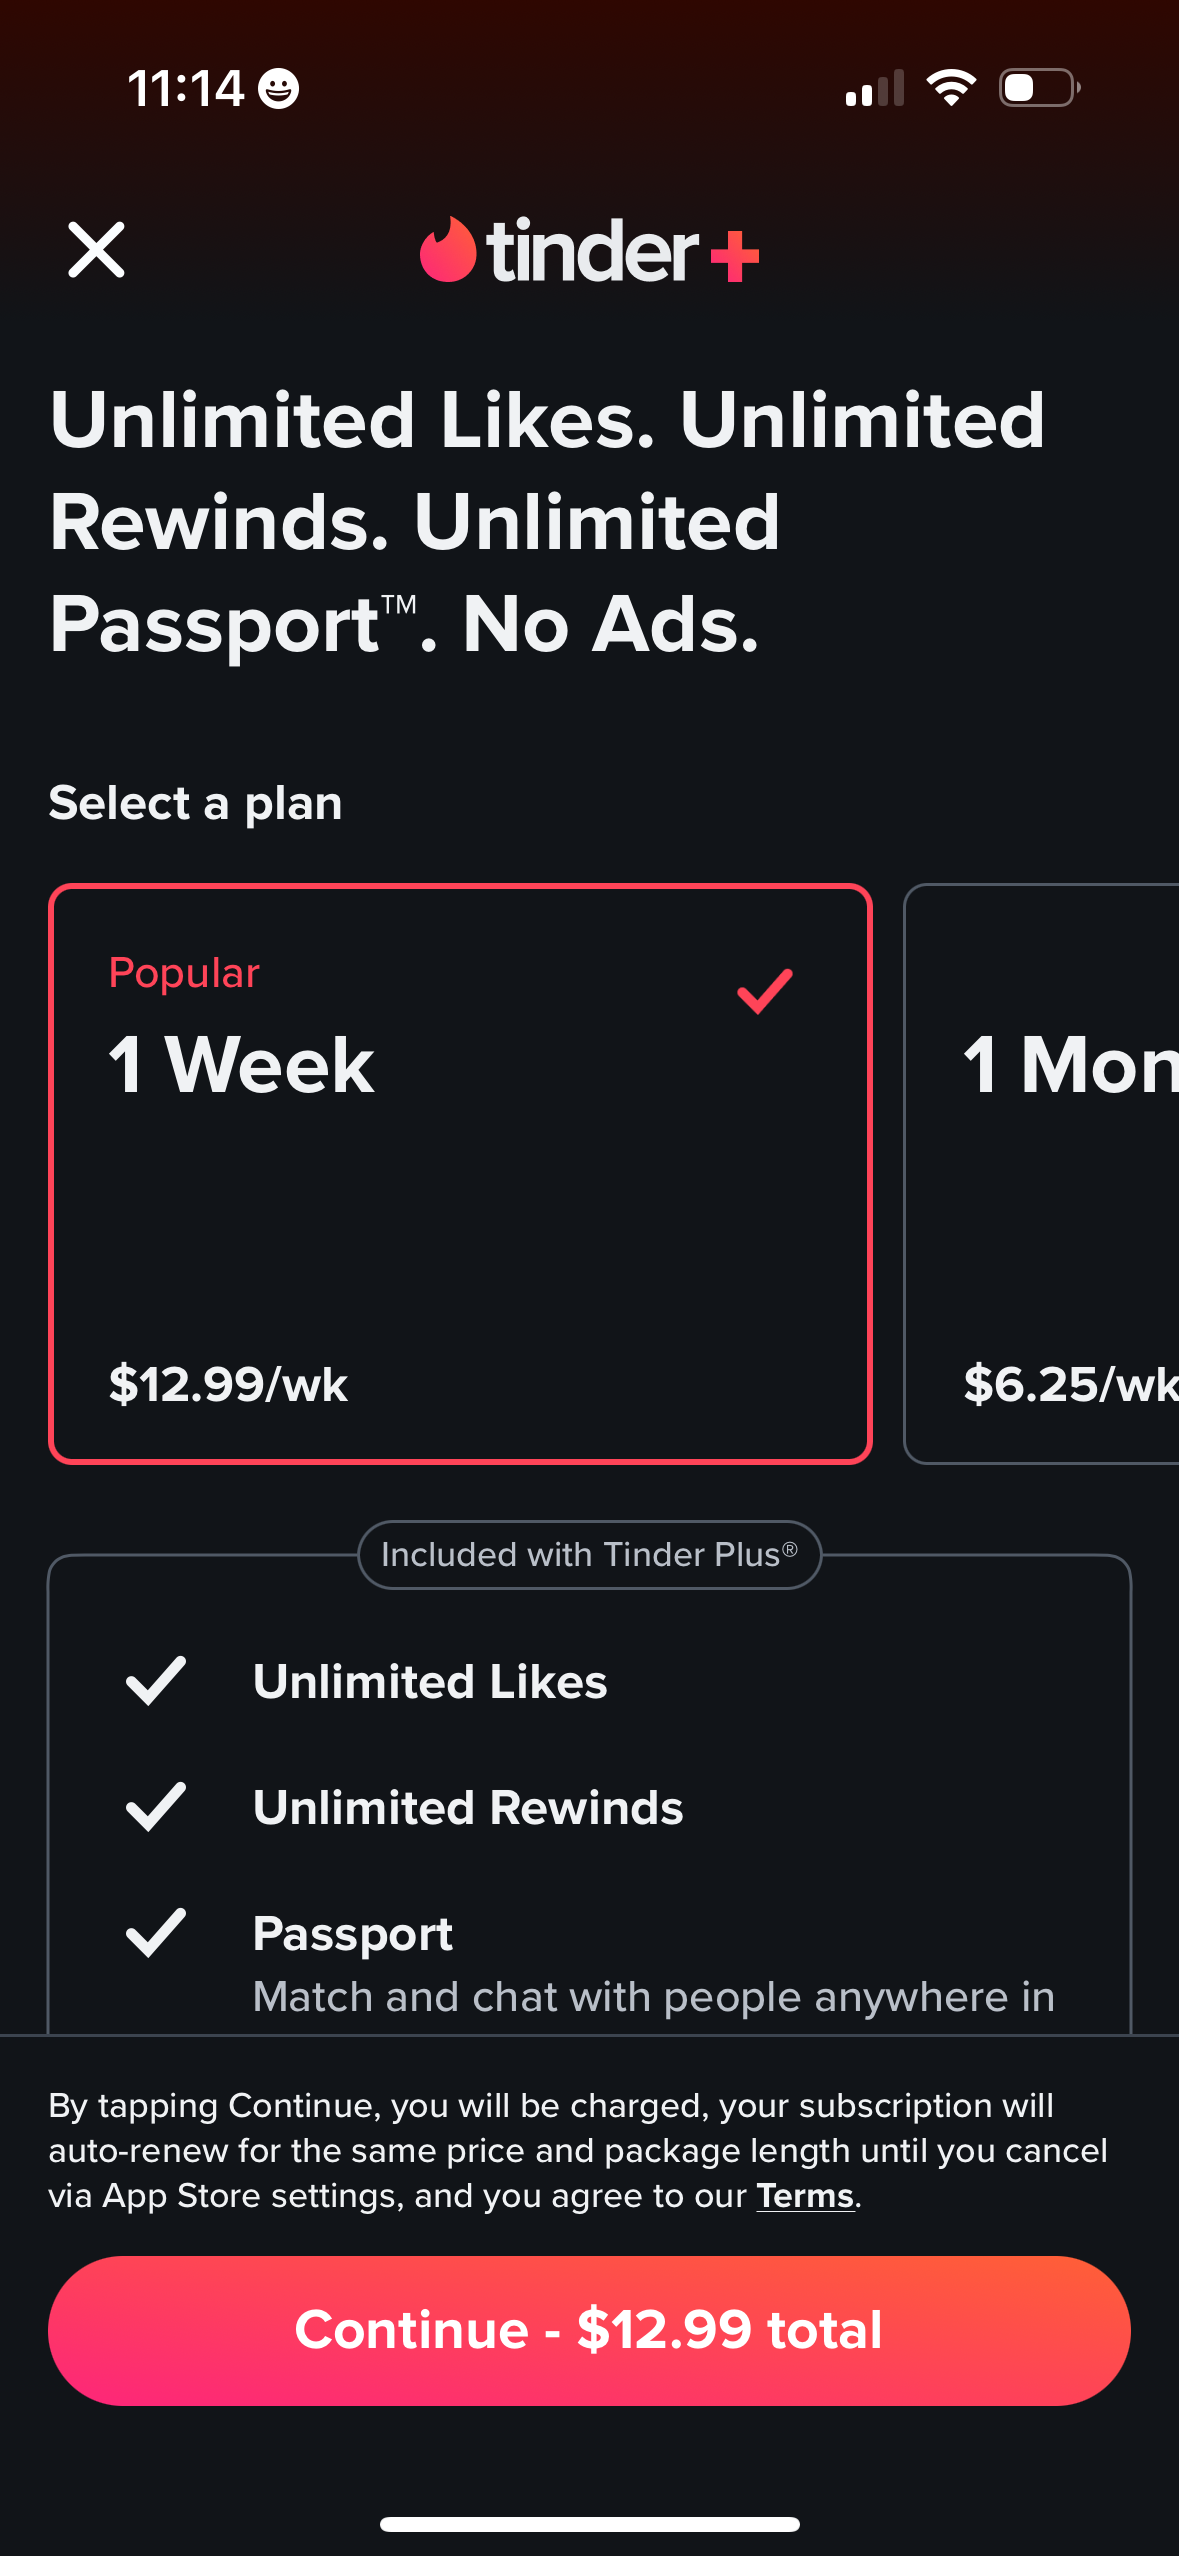The height and width of the screenshot is (2556, 1179).
Task: Tap the $6.25/wk price label
Action: tap(1068, 1384)
